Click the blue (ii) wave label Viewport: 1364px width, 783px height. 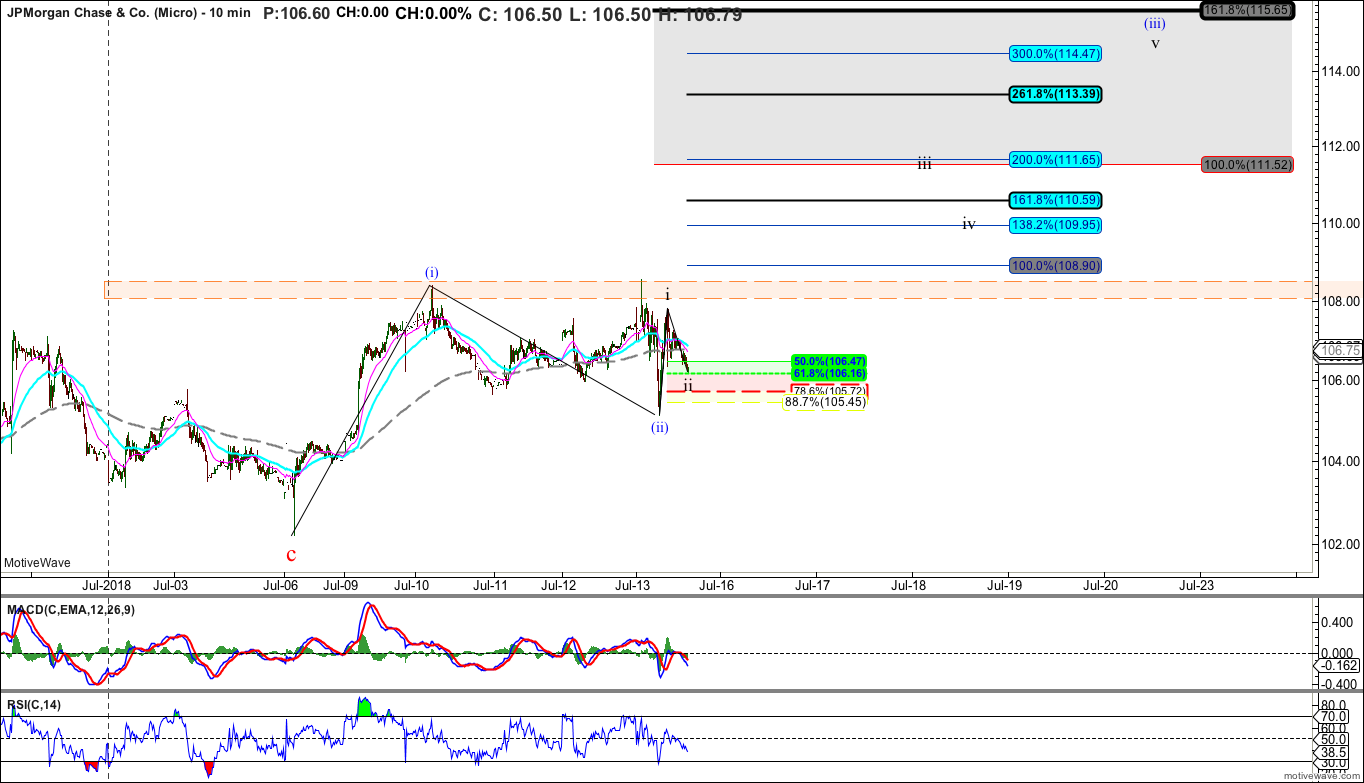click(659, 428)
